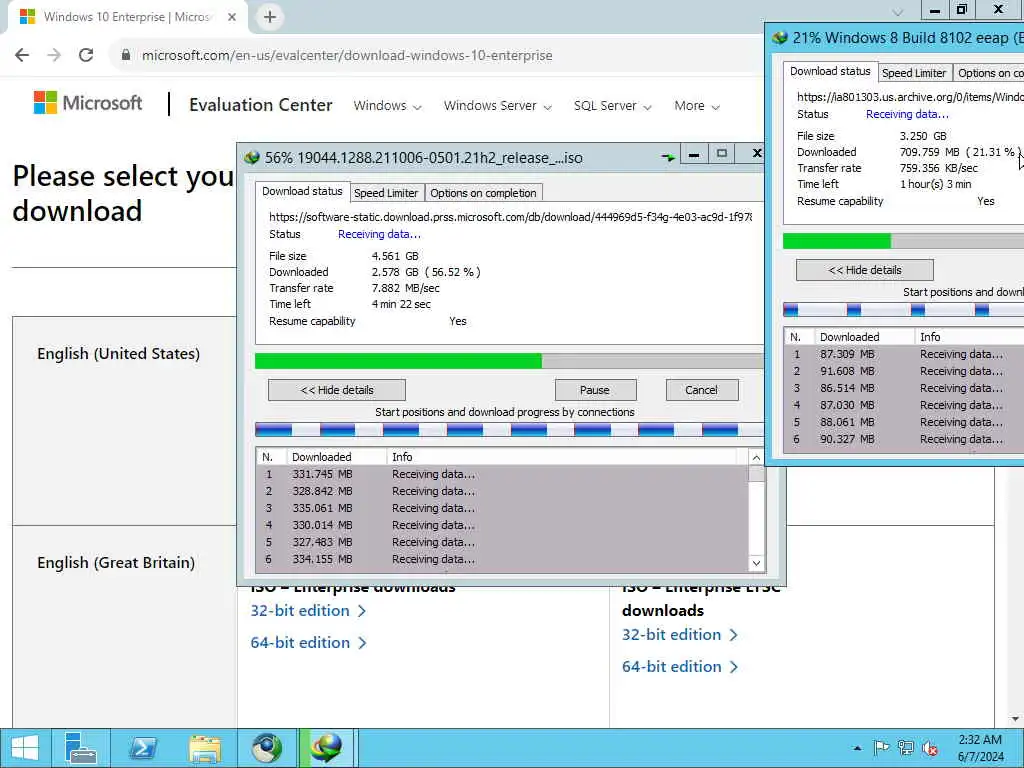
Task: Click the Microsoft logo
Action: click(x=88, y=103)
